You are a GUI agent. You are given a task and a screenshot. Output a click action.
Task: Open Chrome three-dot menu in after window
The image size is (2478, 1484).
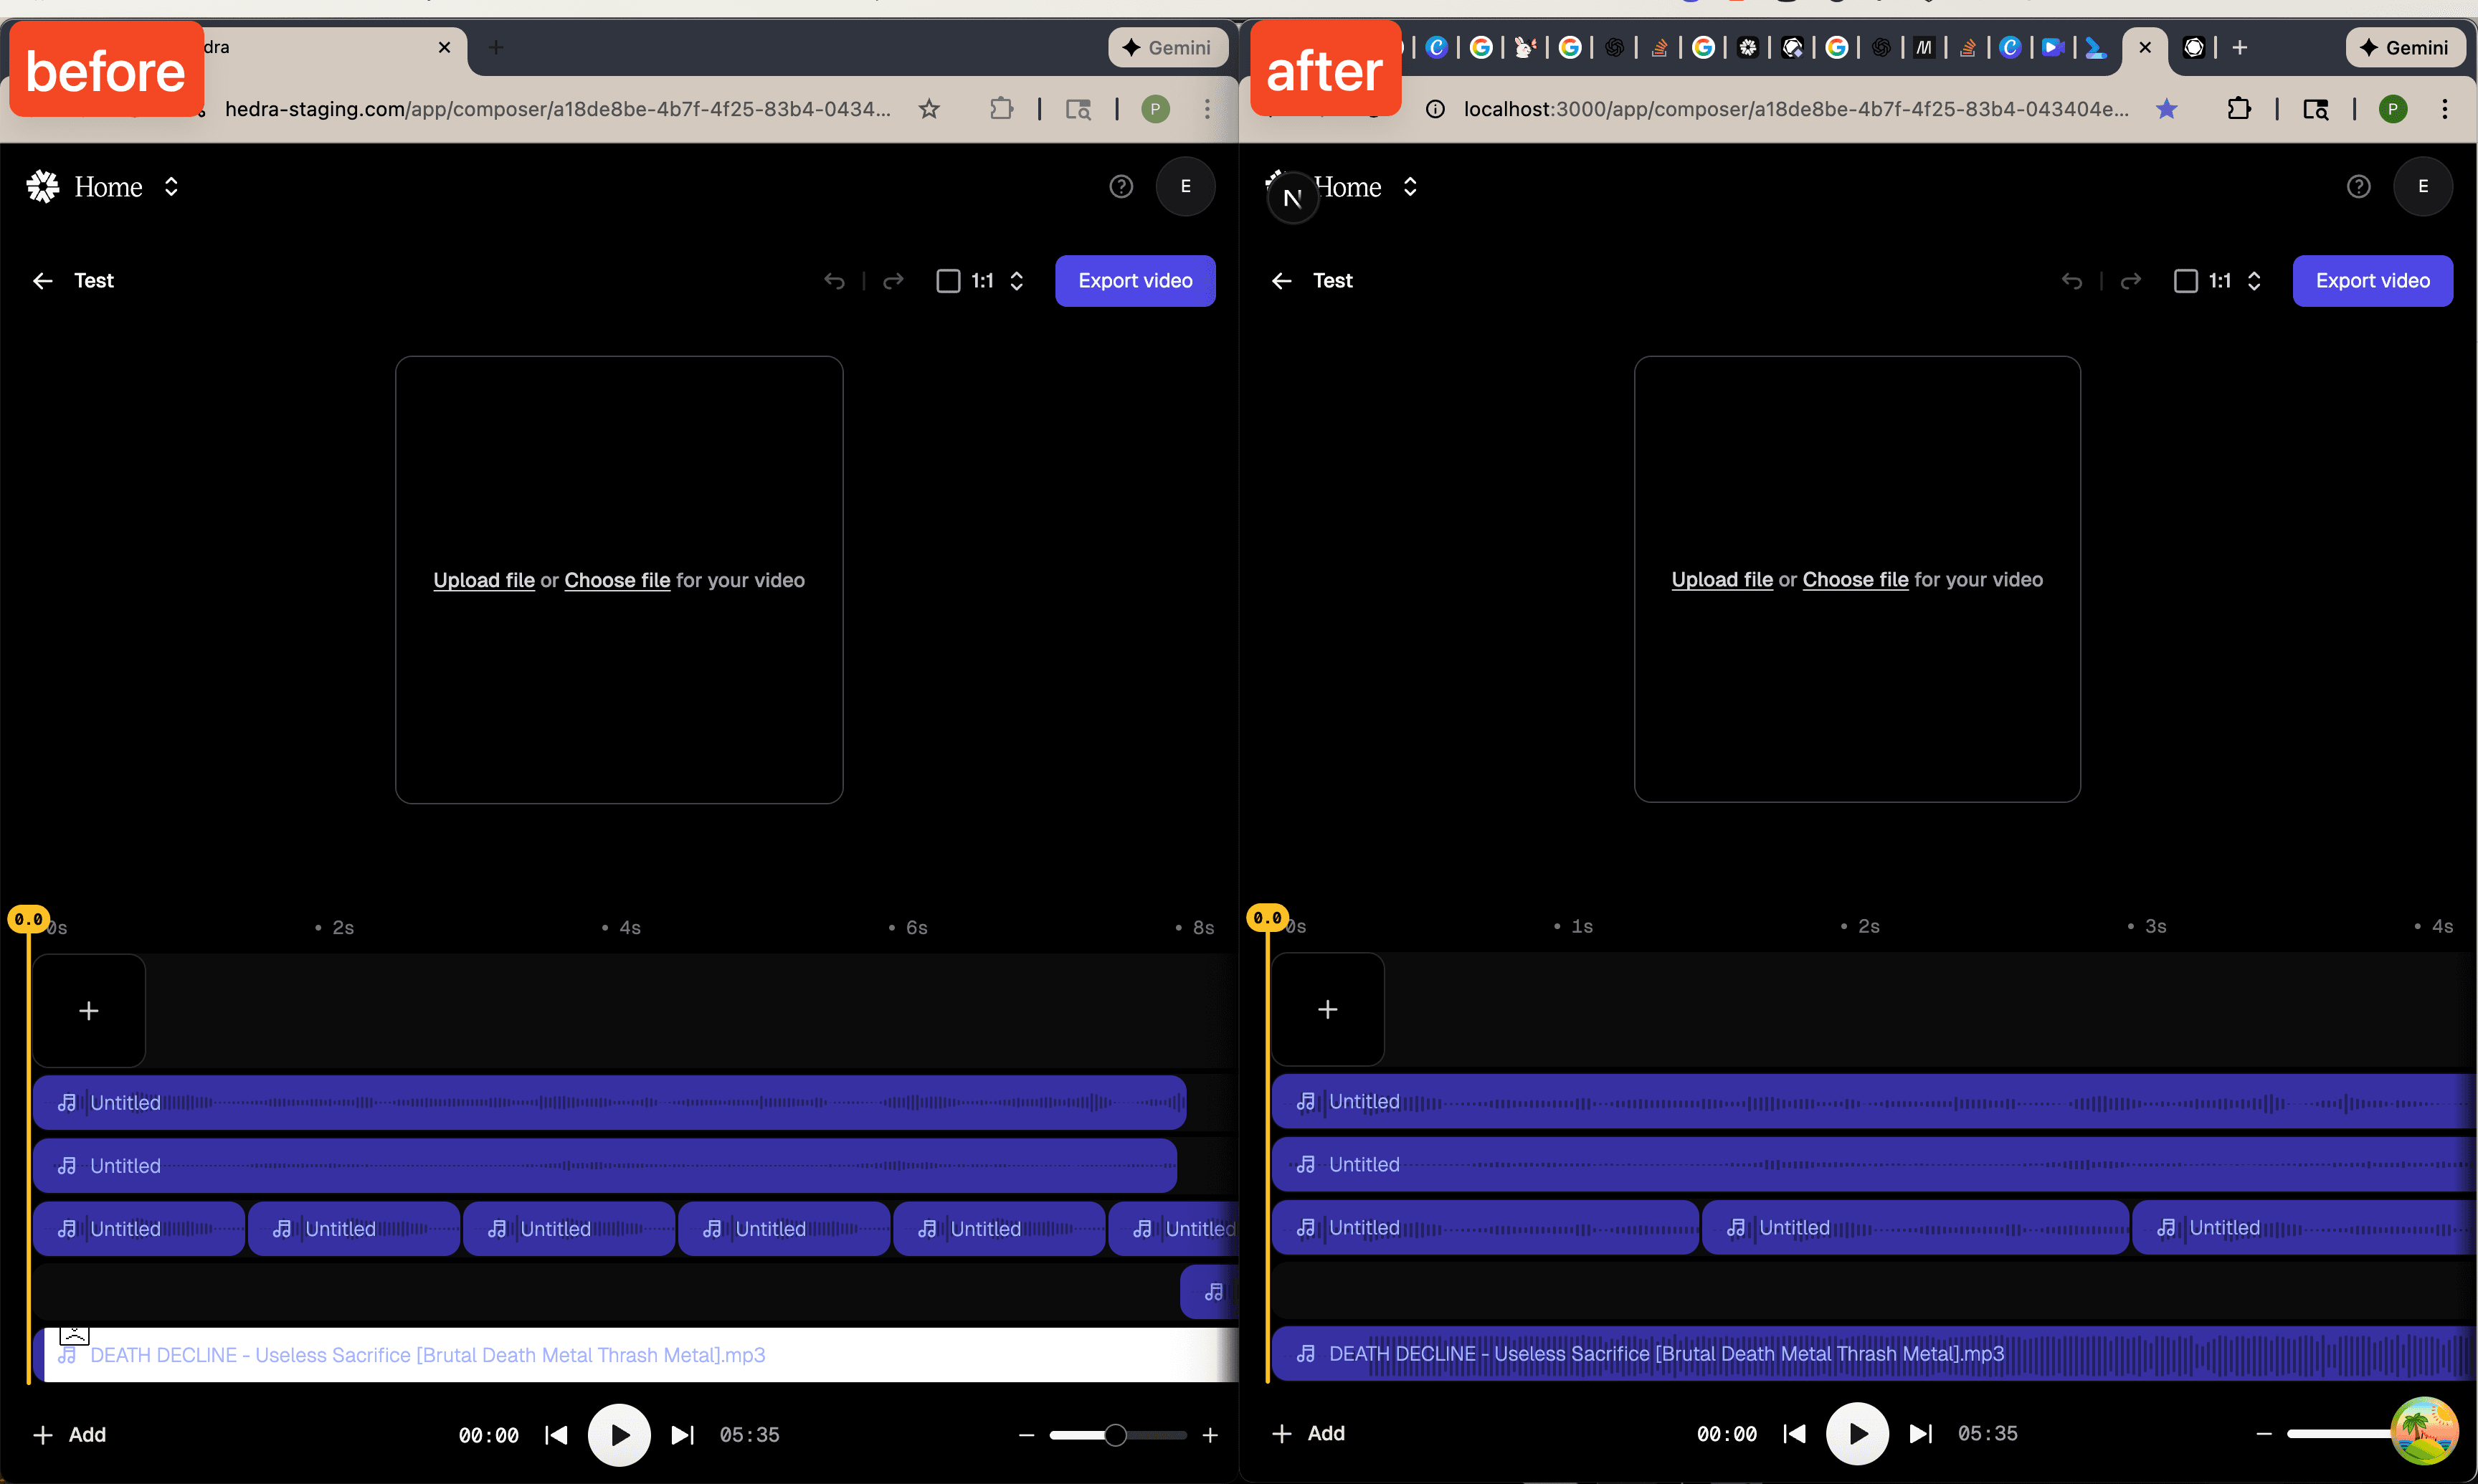(2445, 109)
